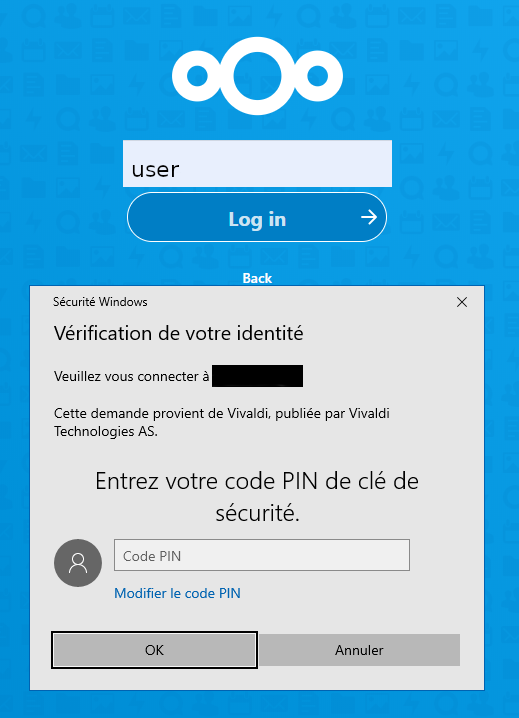Click the Sécurité Windows title text

[x=100, y=302]
